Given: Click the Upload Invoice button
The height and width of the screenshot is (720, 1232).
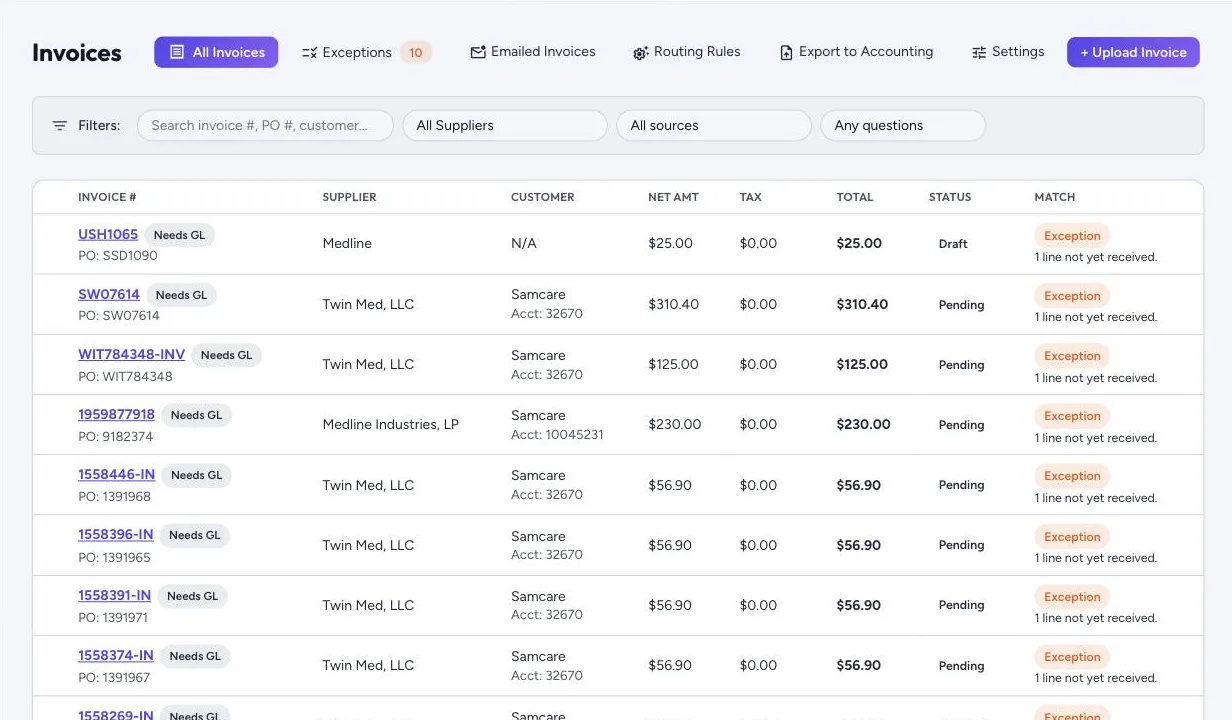Looking at the screenshot, I should tap(1133, 52).
